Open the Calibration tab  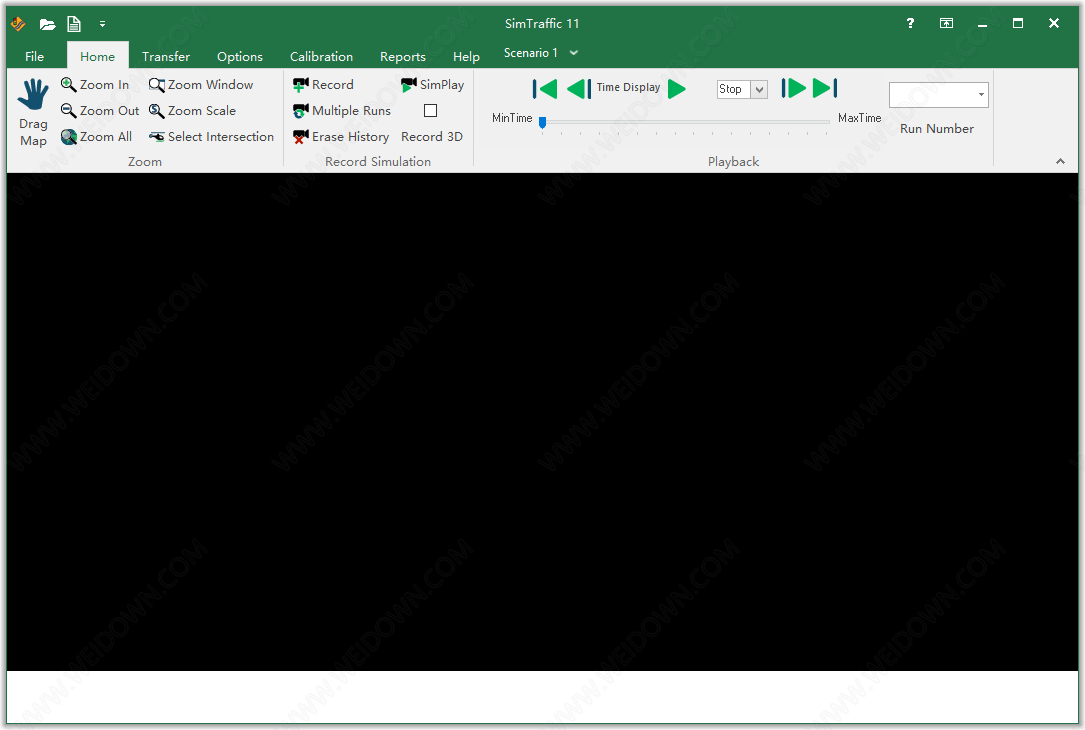coord(322,57)
